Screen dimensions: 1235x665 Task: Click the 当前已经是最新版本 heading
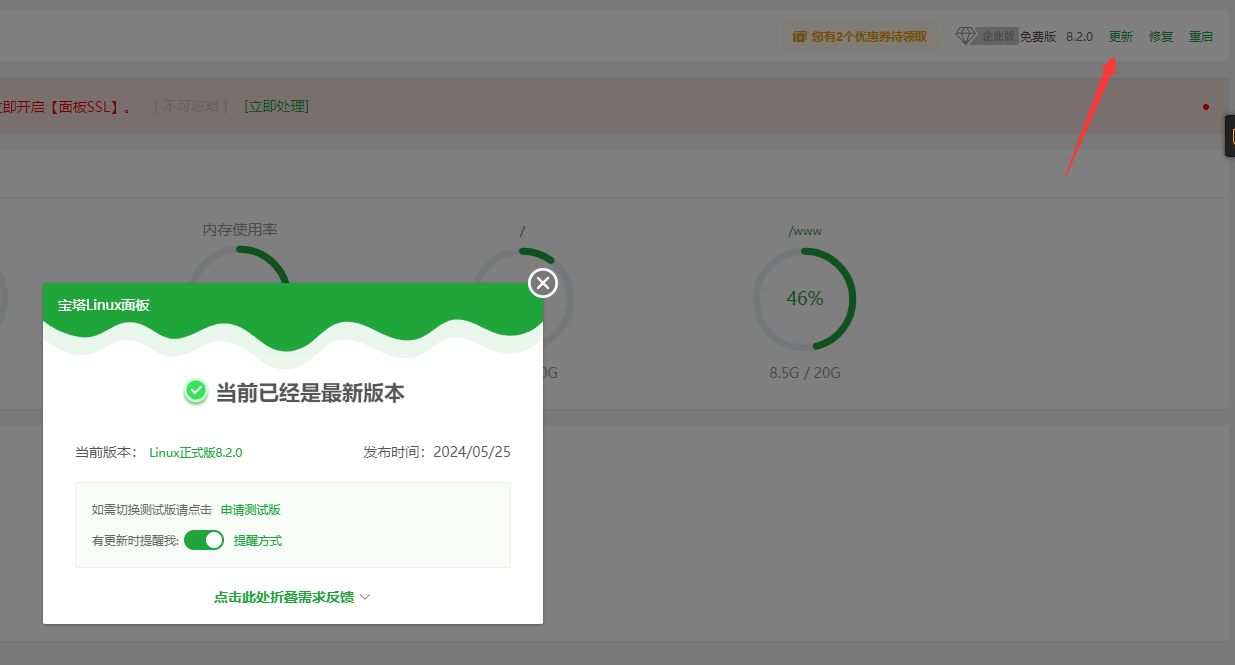(x=310, y=393)
